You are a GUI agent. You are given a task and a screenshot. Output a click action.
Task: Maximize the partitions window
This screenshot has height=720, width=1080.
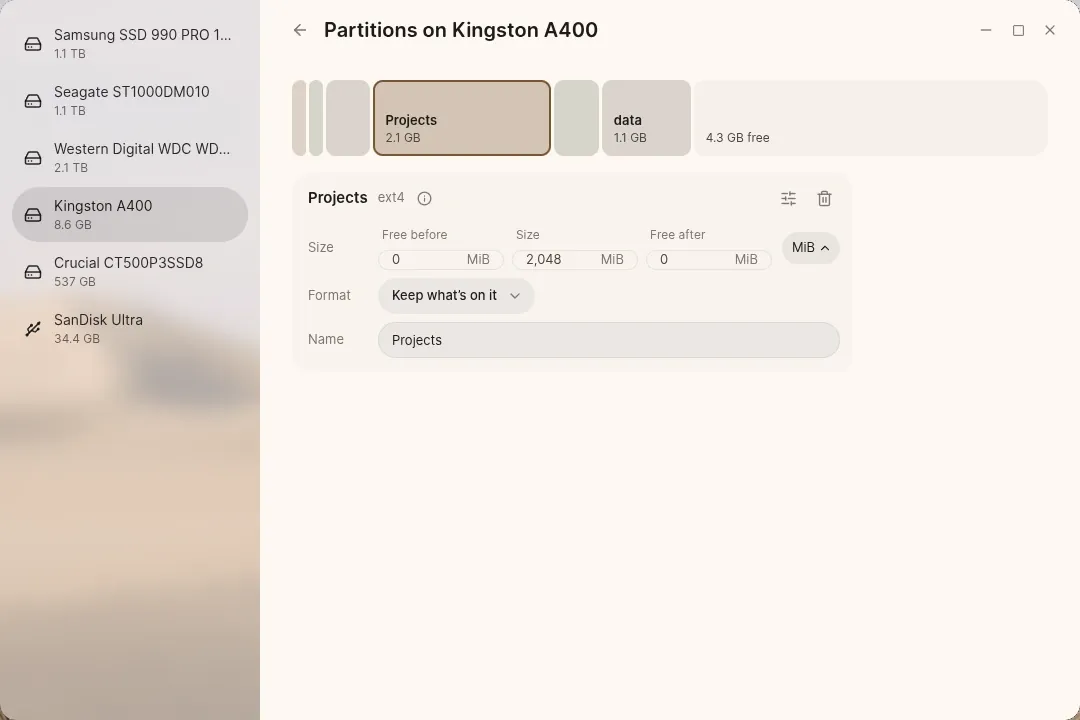[1018, 30]
